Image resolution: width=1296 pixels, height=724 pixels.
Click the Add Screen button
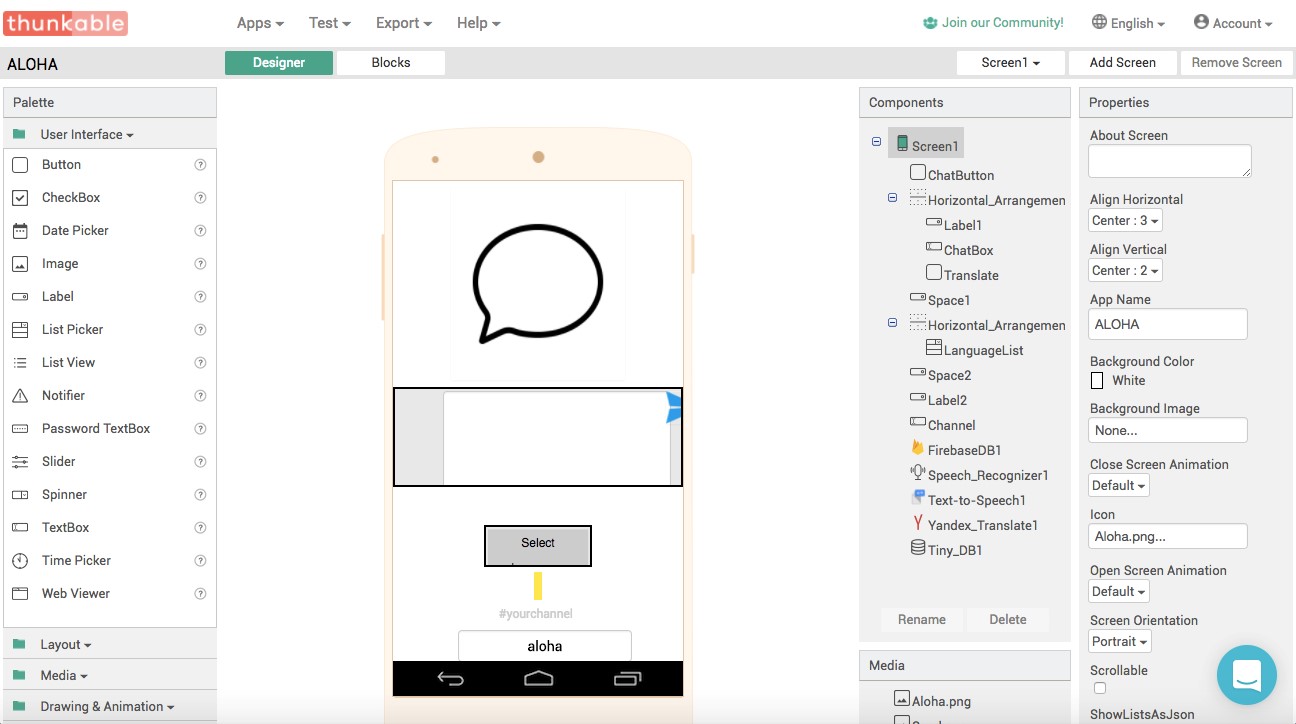click(x=1122, y=63)
